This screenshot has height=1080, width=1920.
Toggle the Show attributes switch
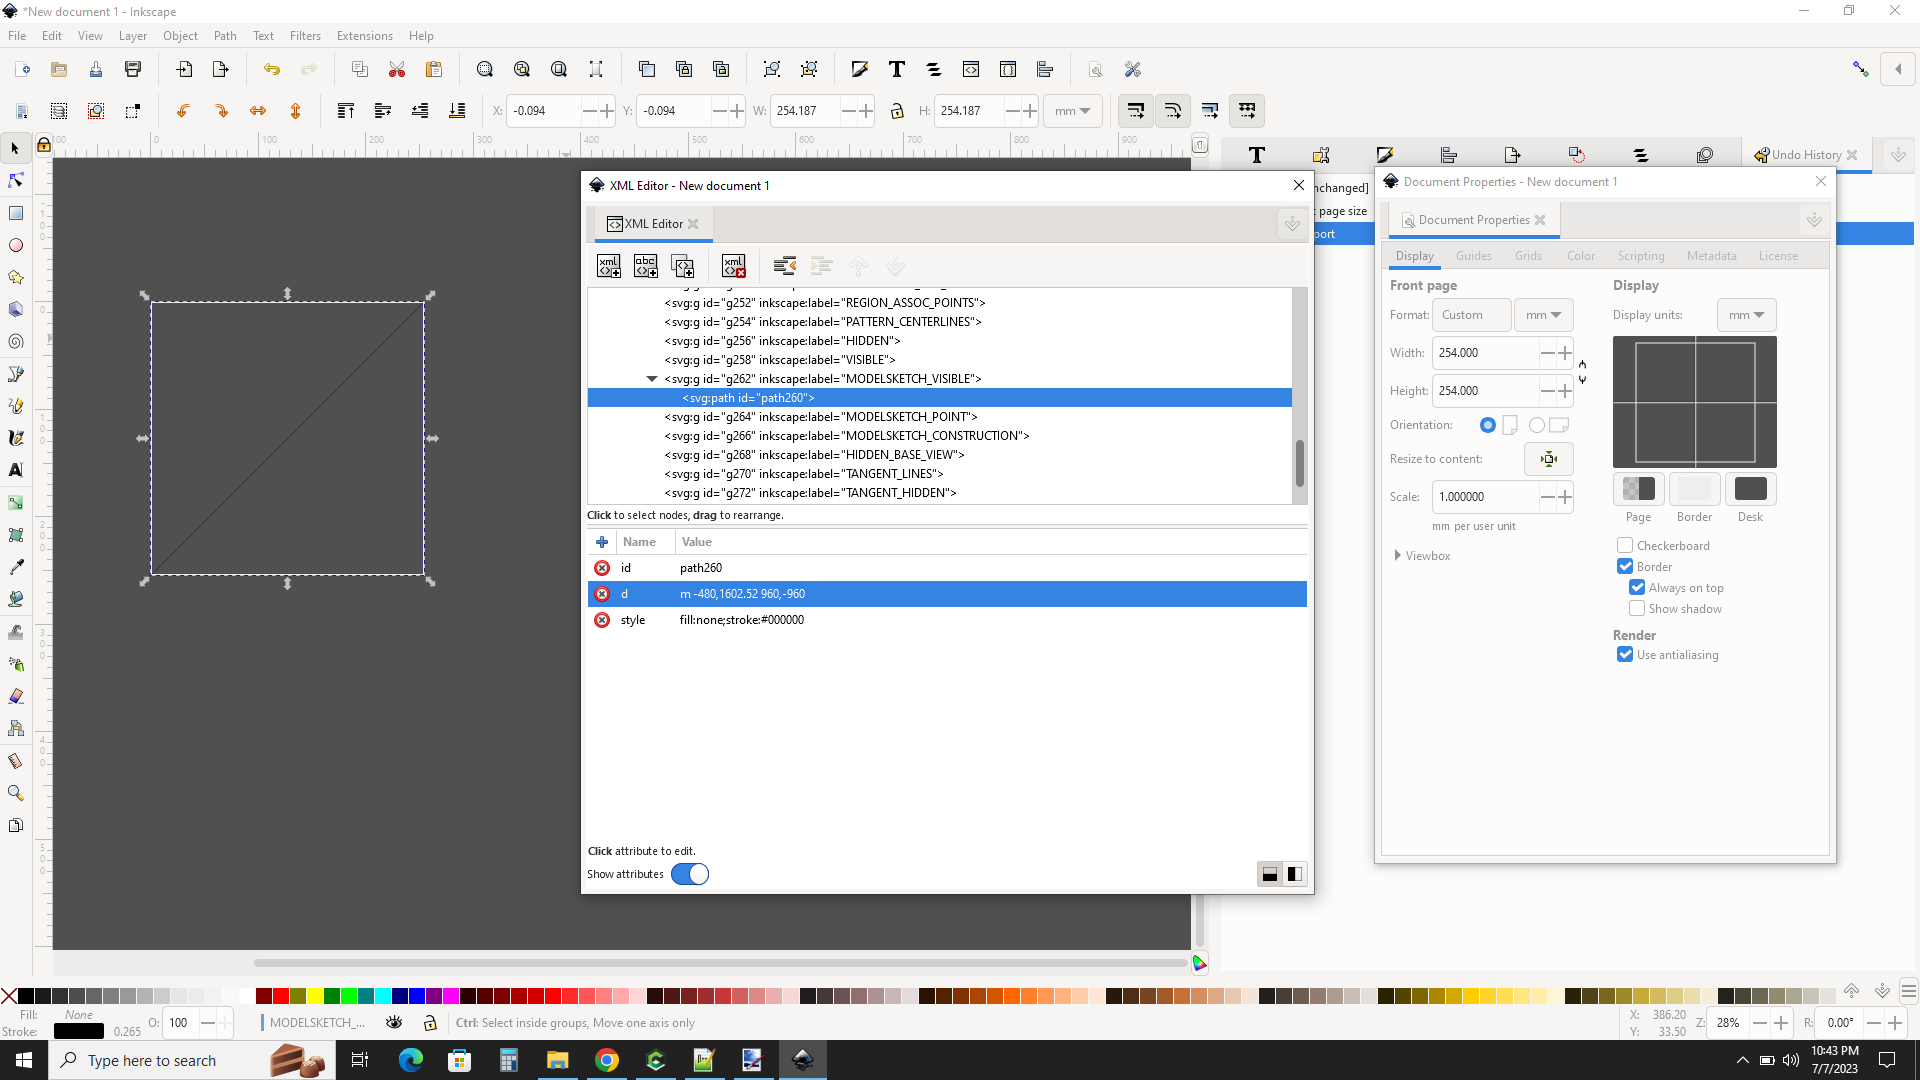[689, 874]
